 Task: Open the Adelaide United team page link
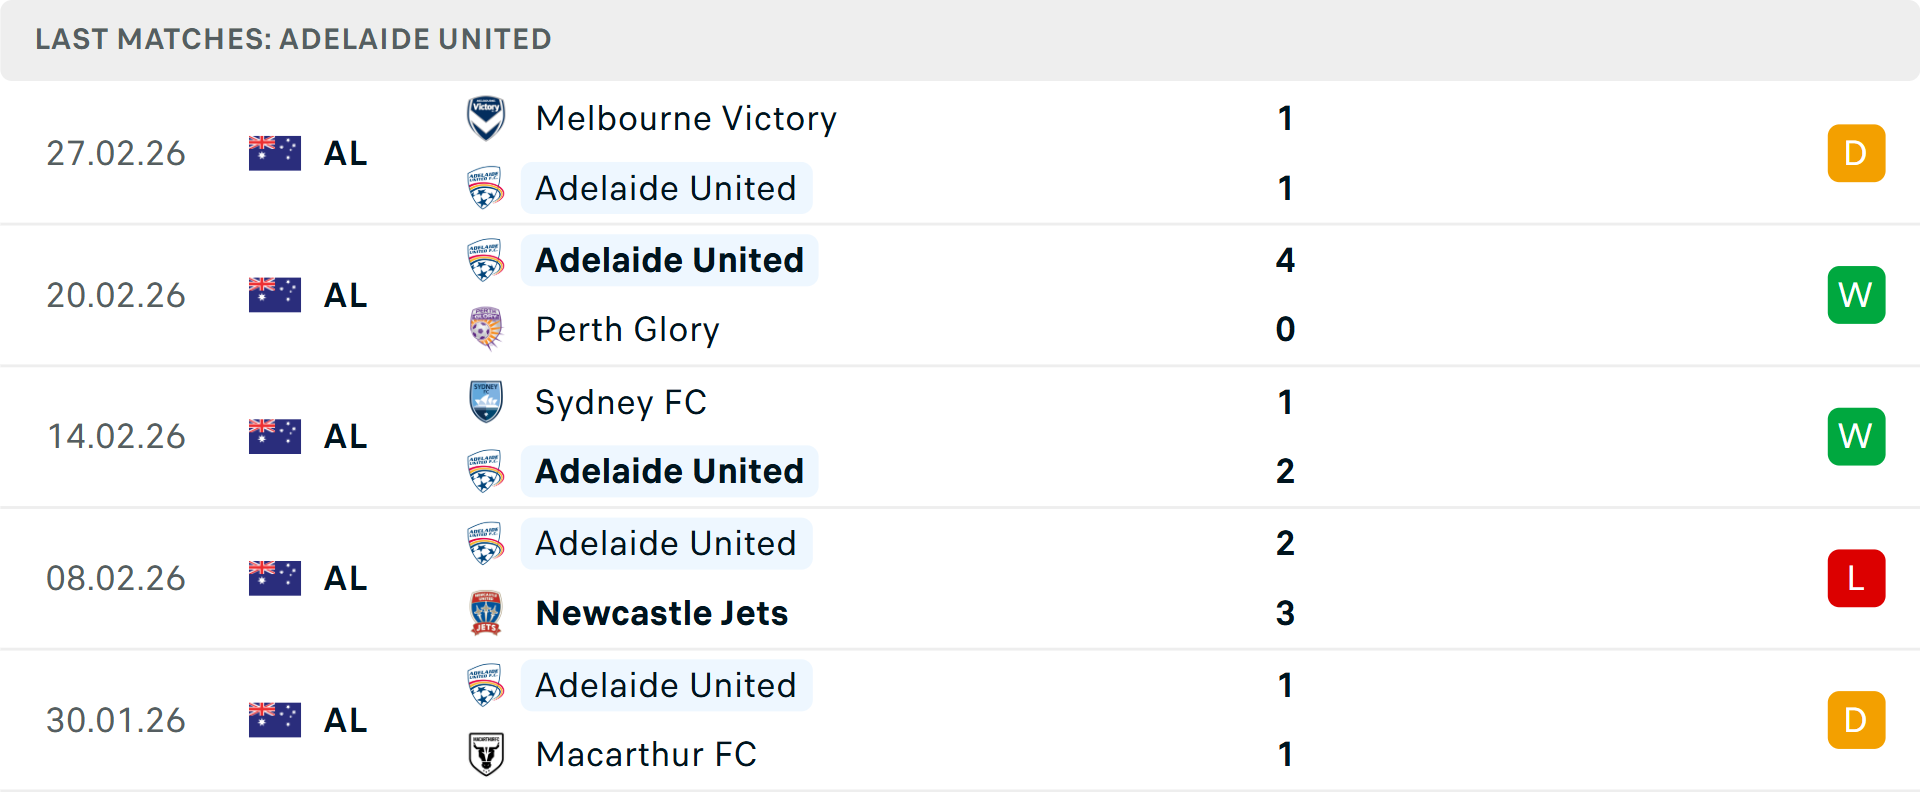click(x=666, y=187)
